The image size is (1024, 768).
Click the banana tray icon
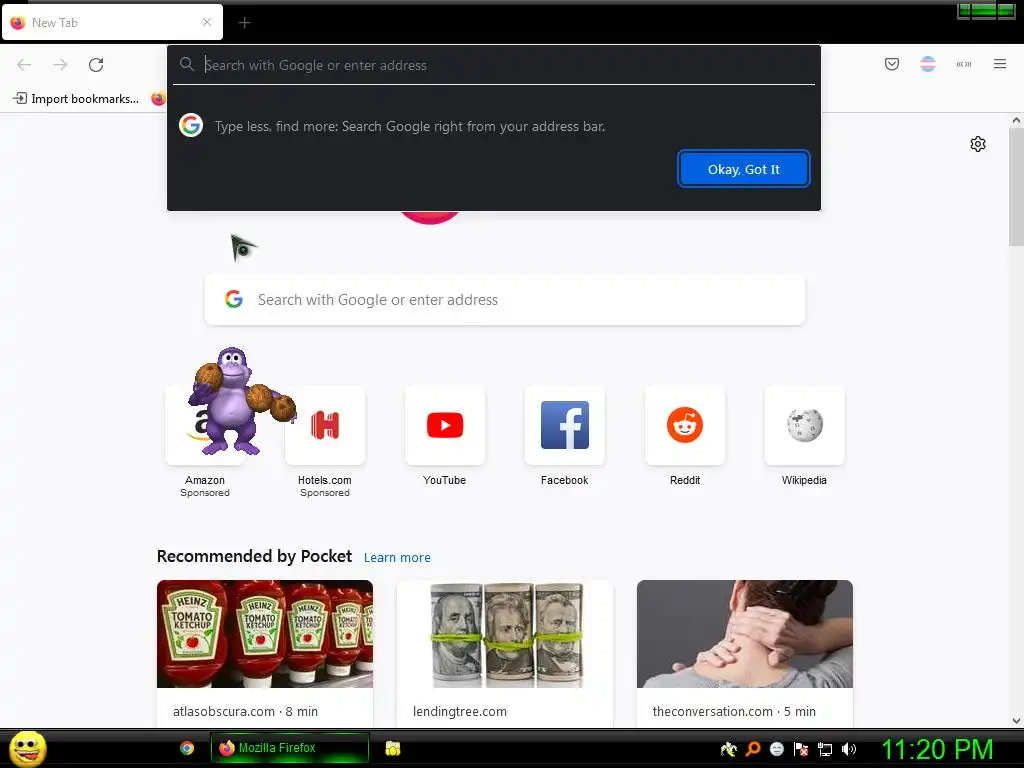point(728,749)
